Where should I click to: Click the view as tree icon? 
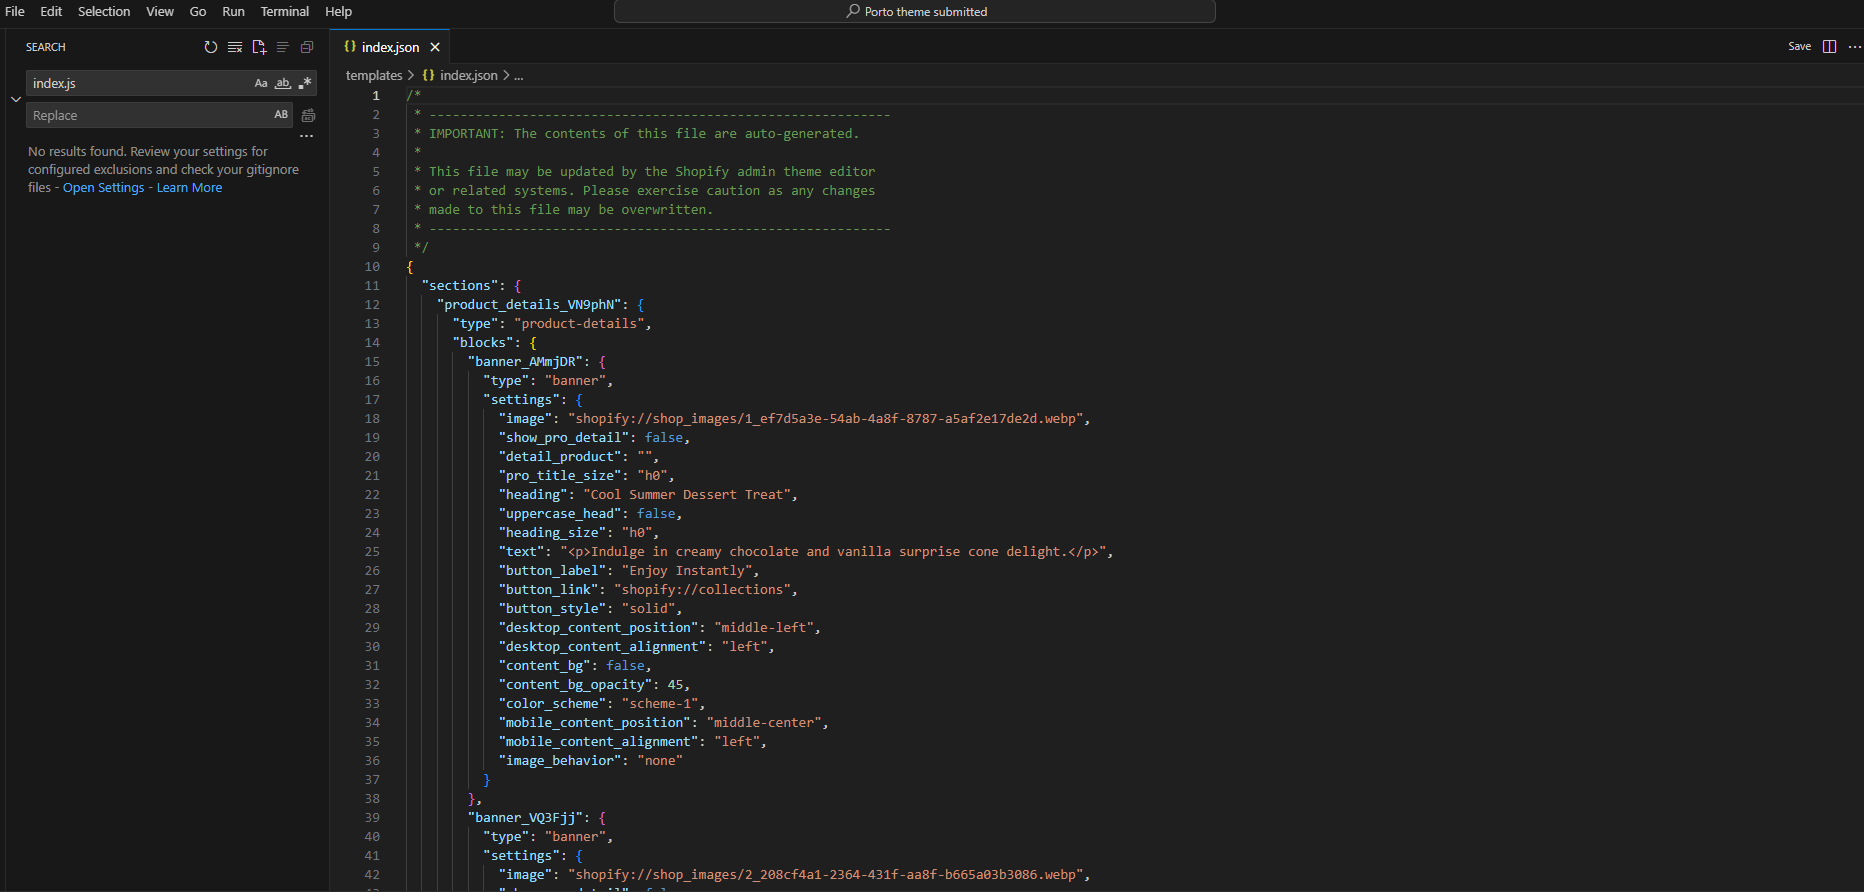point(283,47)
